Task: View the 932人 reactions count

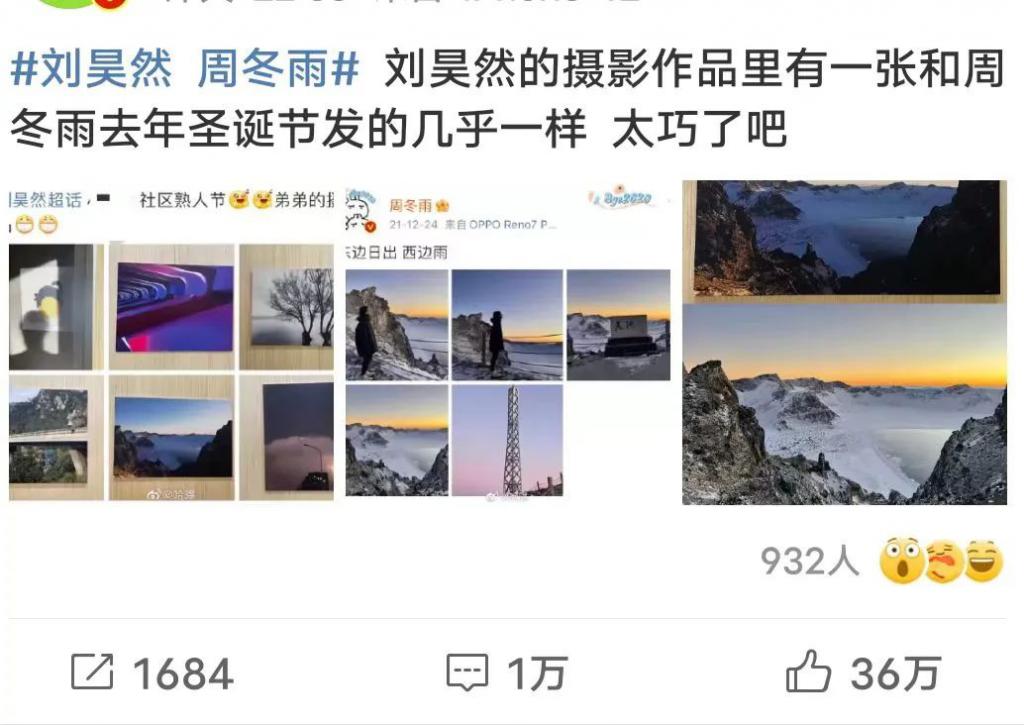Action: pos(810,561)
